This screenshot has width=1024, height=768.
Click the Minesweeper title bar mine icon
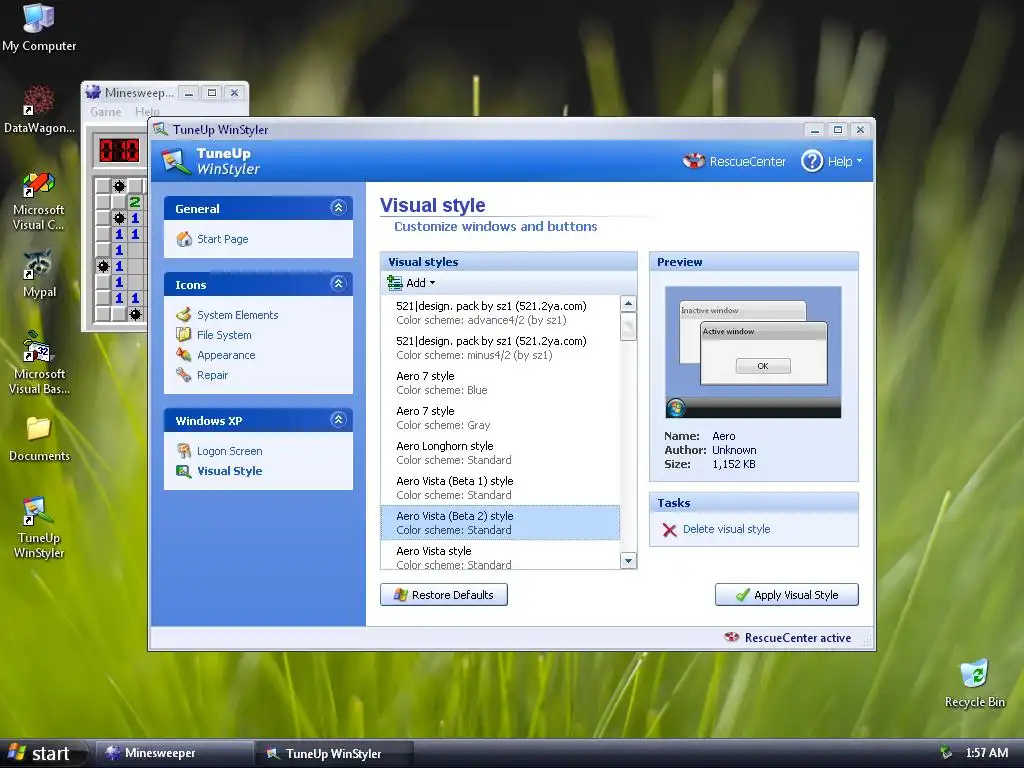click(93, 93)
